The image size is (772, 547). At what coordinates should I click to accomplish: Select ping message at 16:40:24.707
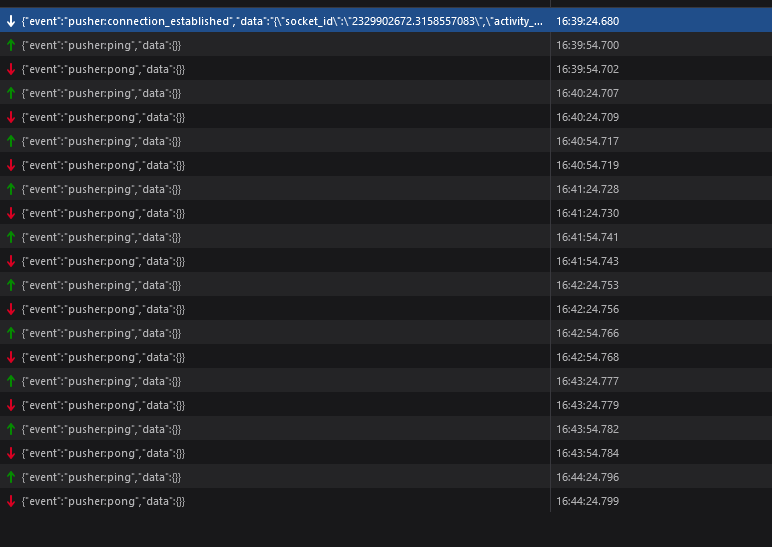pos(386,93)
